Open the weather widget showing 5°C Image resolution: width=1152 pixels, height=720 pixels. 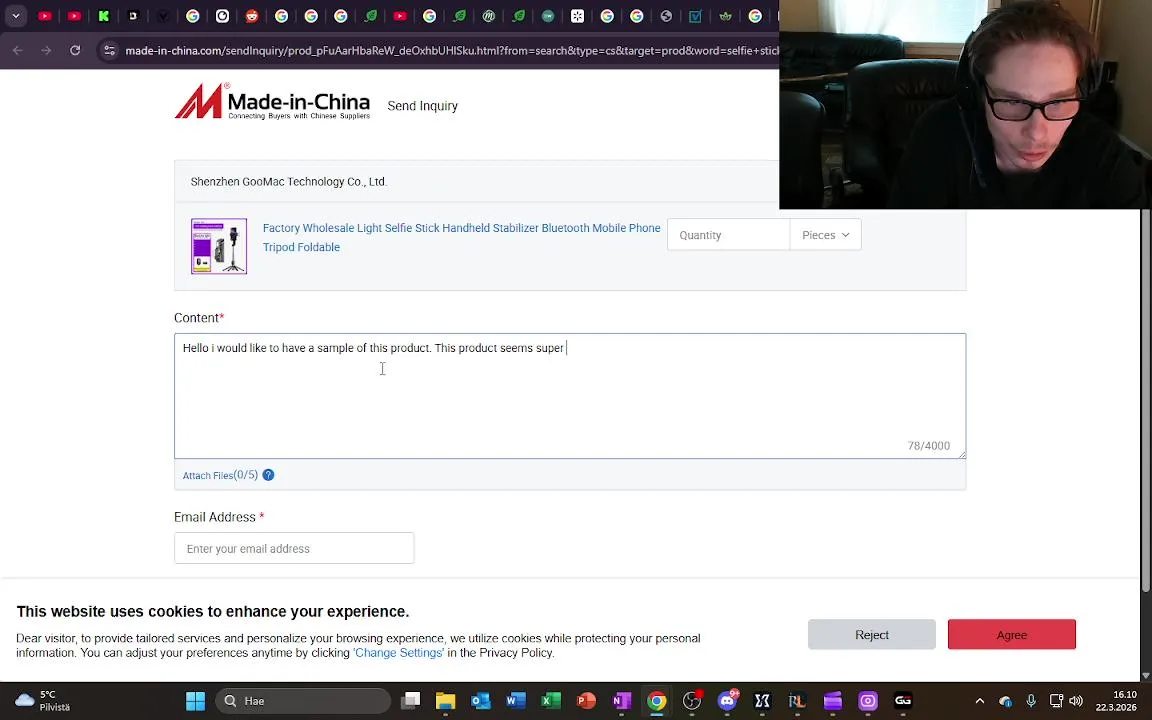click(x=43, y=701)
